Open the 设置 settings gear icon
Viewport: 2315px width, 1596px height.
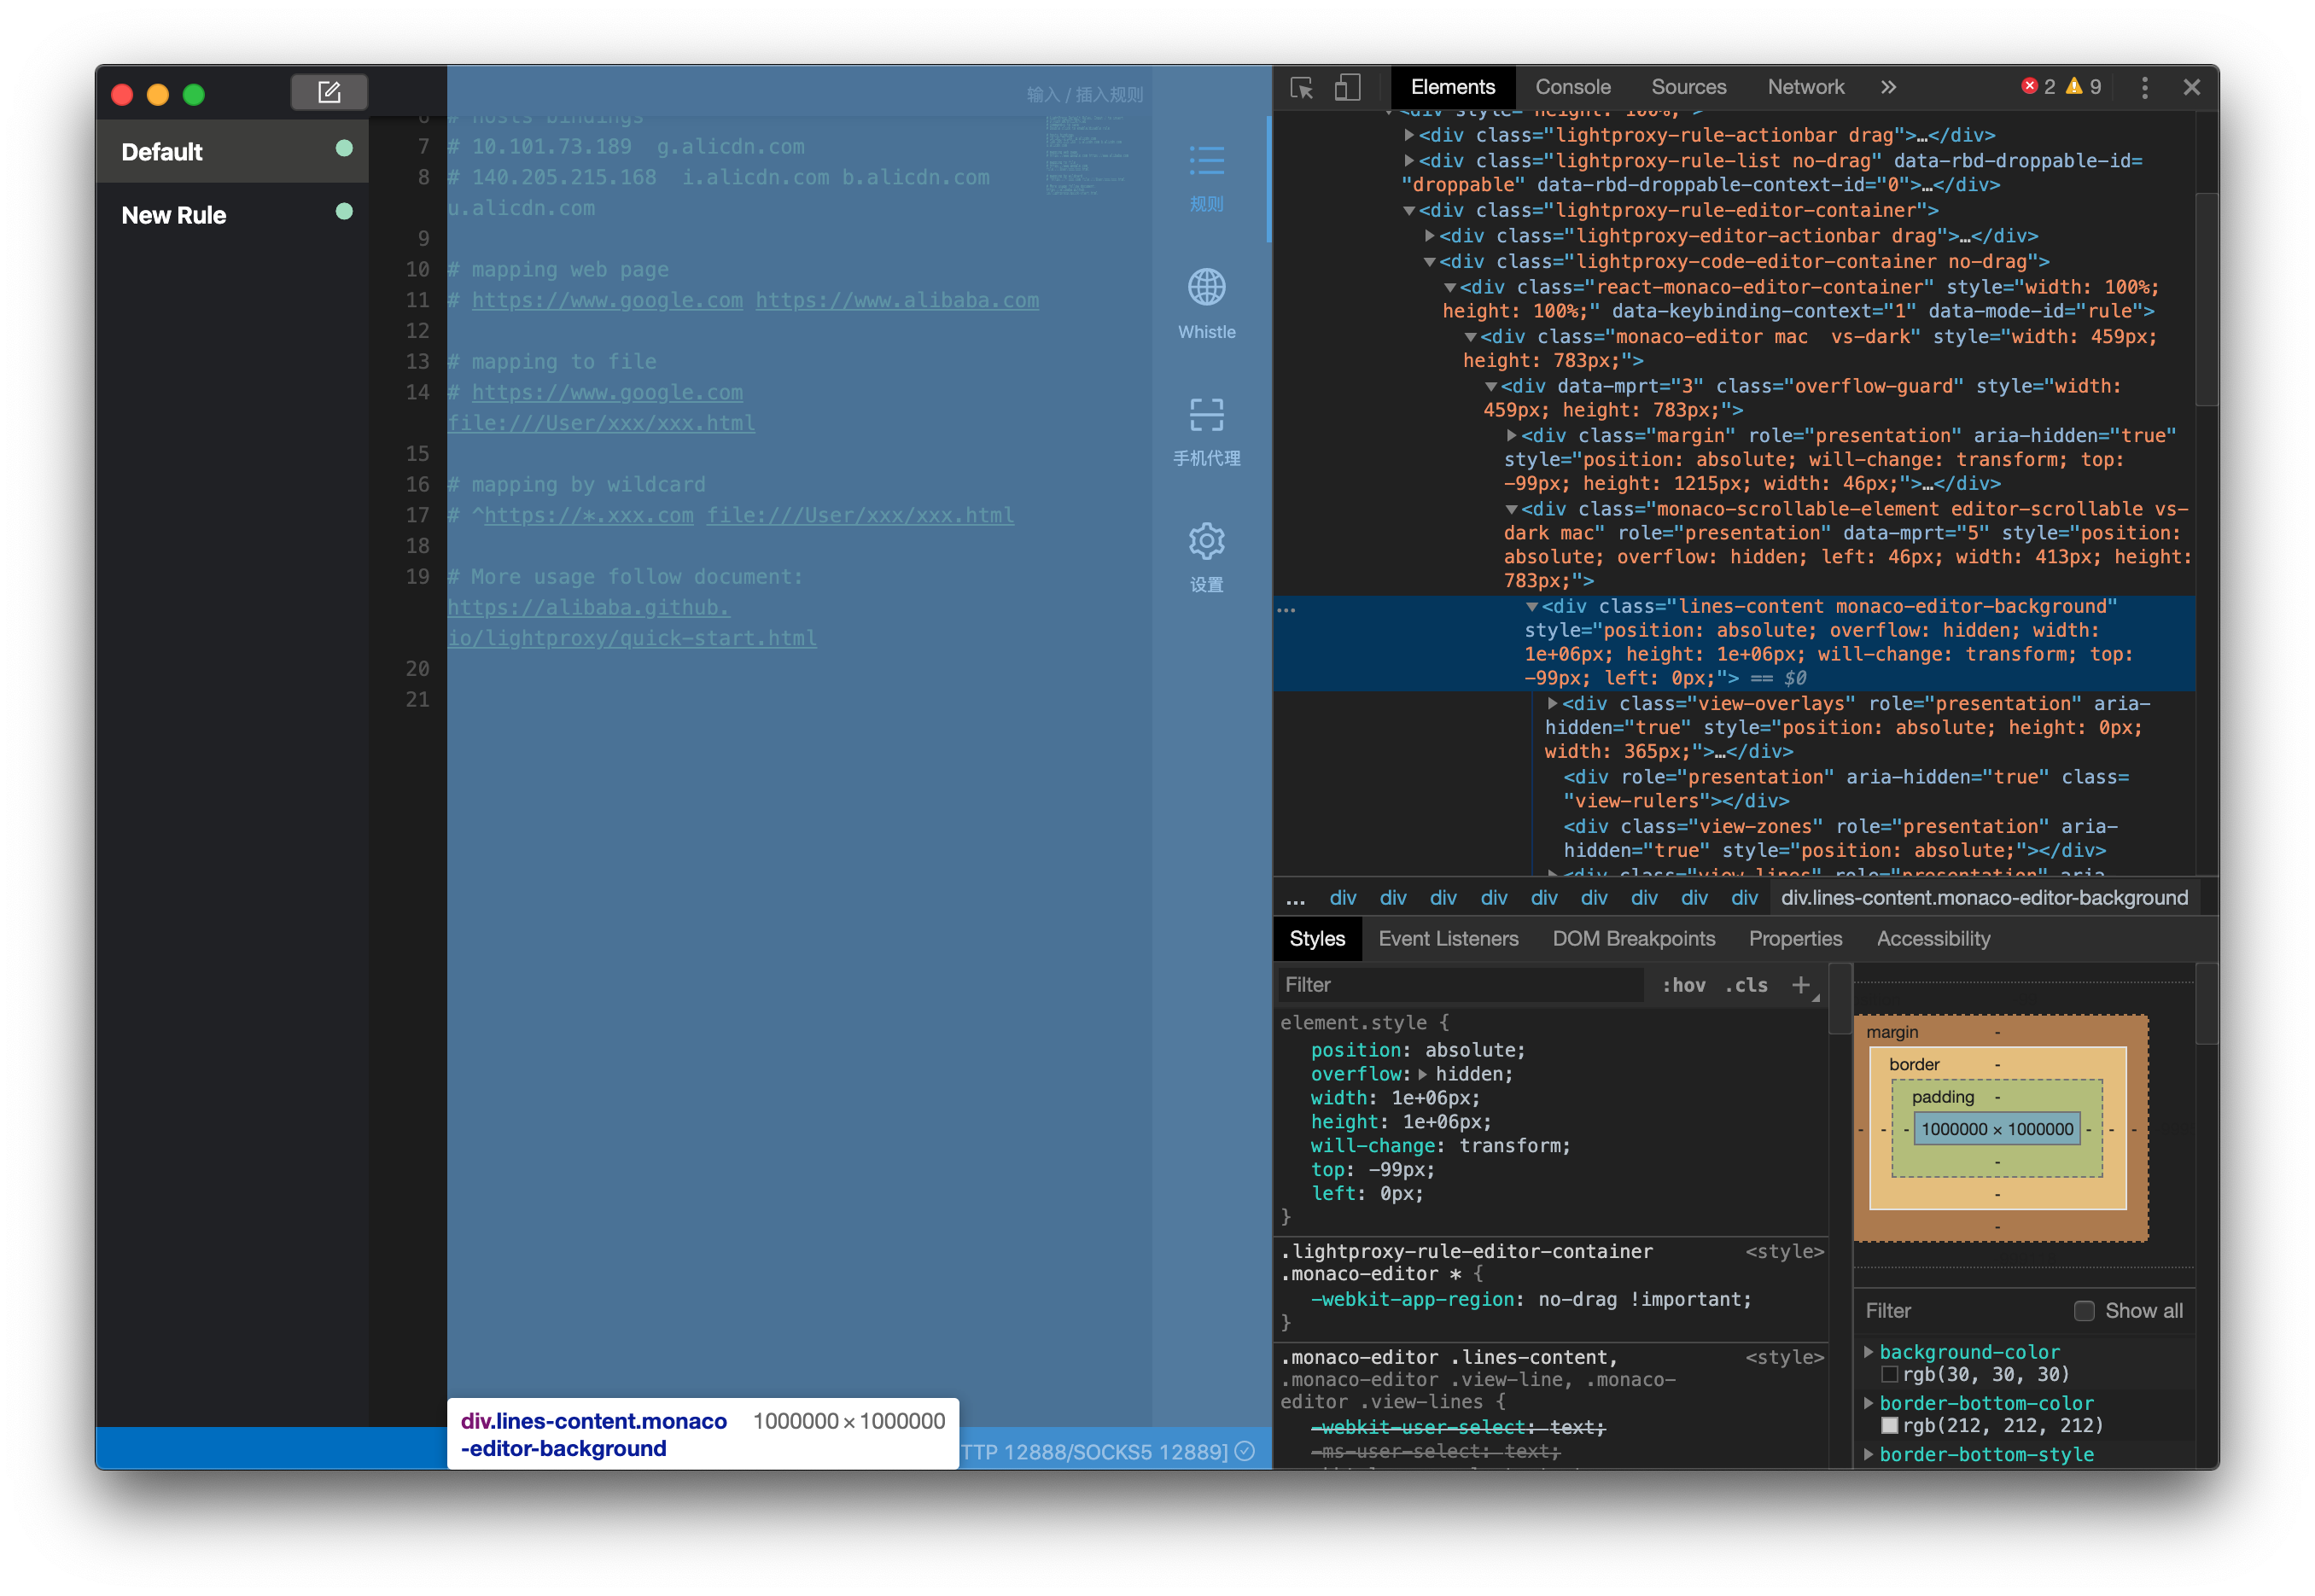[1206, 542]
